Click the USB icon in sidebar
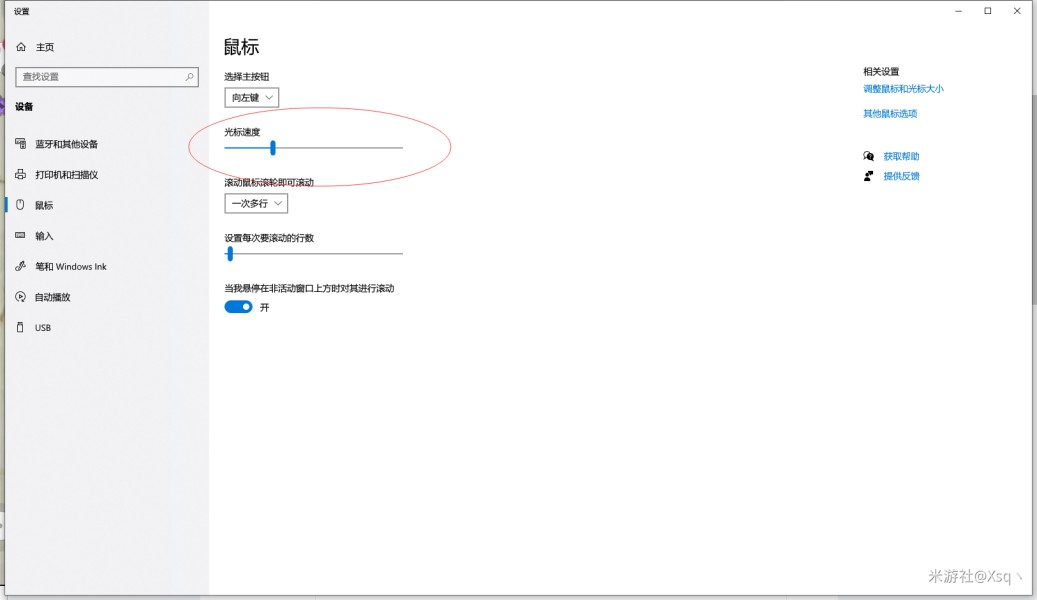This screenshot has width=1037, height=600. coord(21,327)
